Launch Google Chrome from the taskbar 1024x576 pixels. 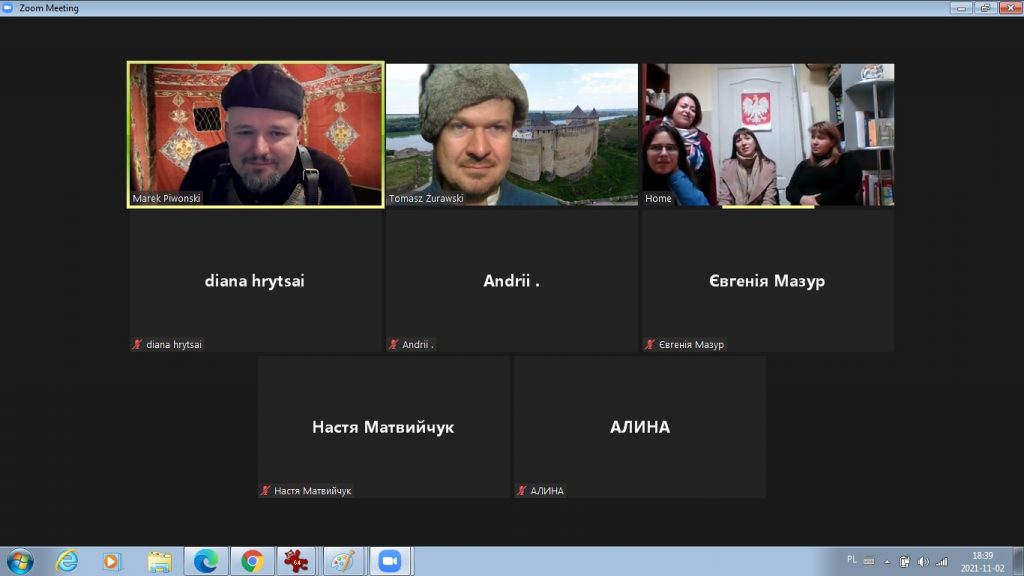[x=252, y=561]
